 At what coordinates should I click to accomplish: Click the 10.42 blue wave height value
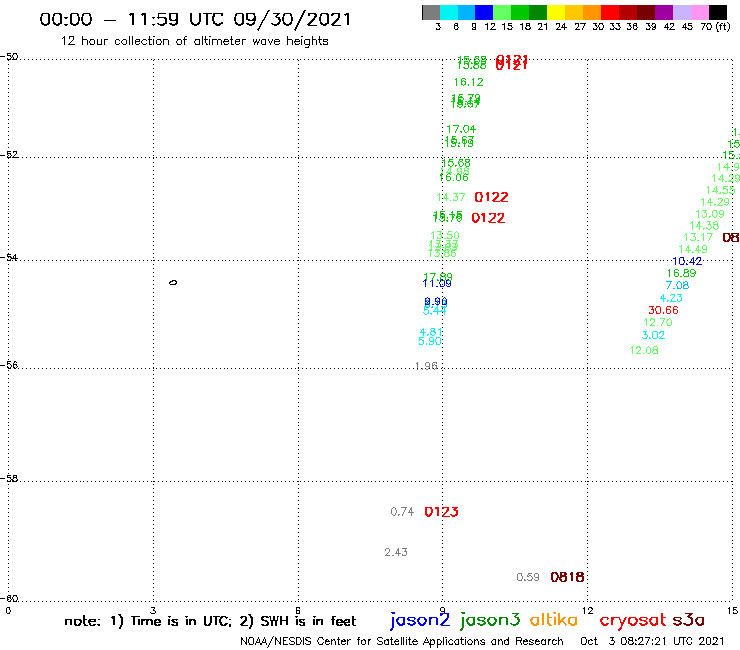(x=687, y=261)
